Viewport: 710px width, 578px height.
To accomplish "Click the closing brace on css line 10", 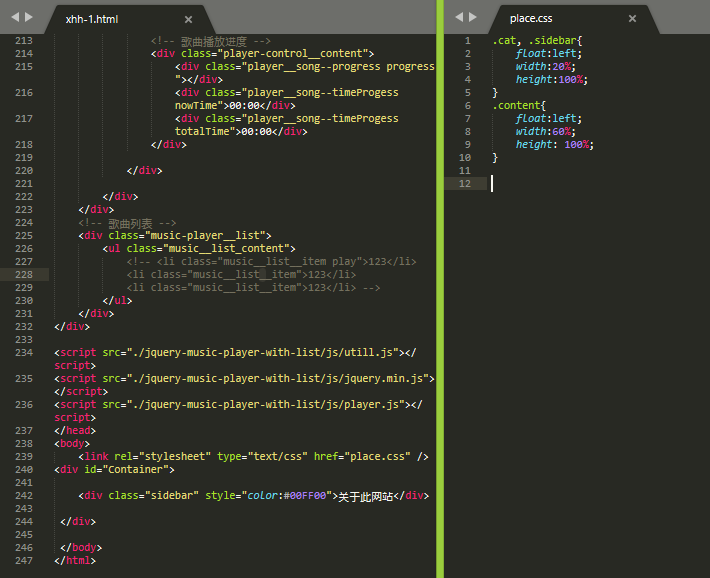I will tap(495, 158).
